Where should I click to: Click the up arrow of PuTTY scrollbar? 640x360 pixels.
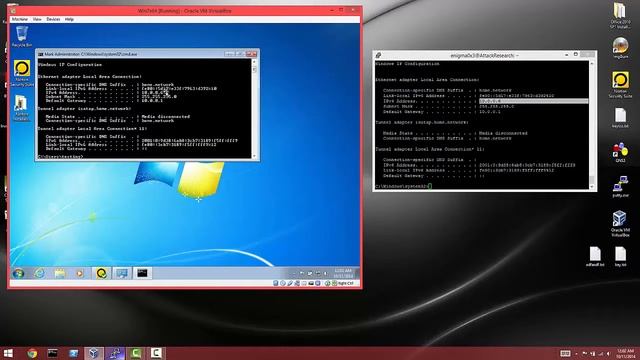[592, 64]
